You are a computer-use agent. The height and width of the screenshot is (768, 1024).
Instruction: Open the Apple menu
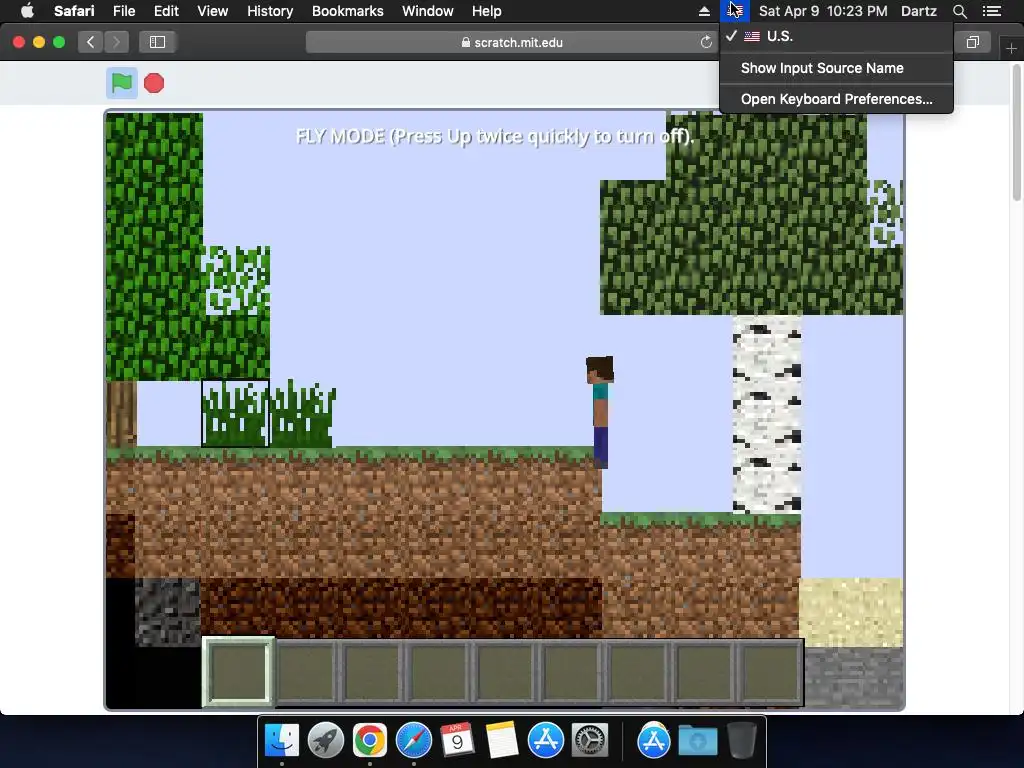[27, 11]
